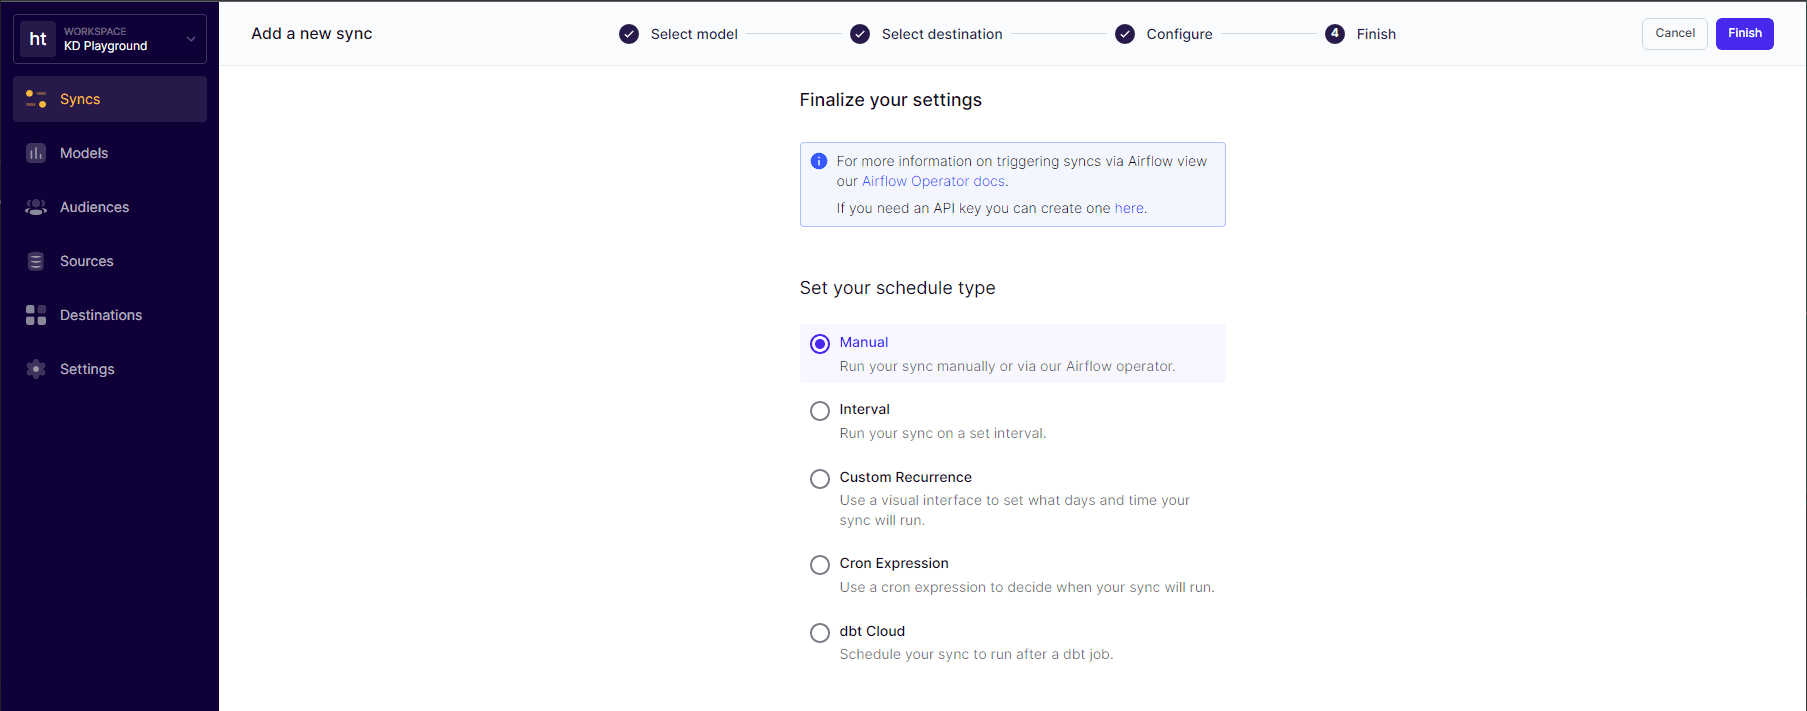The height and width of the screenshot is (711, 1807).
Task: Select the Models sidebar icon
Action: point(36,153)
